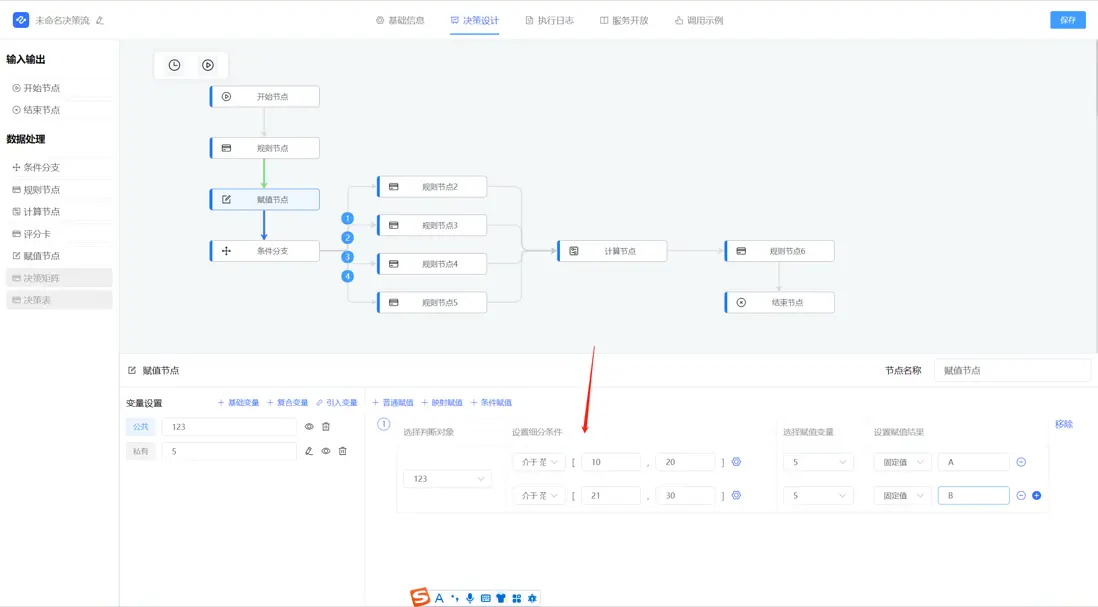The height and width of the screenshot is (607, 1098).
Task: Open settings gear for the 21–30 condition
Action: (736, 495)
